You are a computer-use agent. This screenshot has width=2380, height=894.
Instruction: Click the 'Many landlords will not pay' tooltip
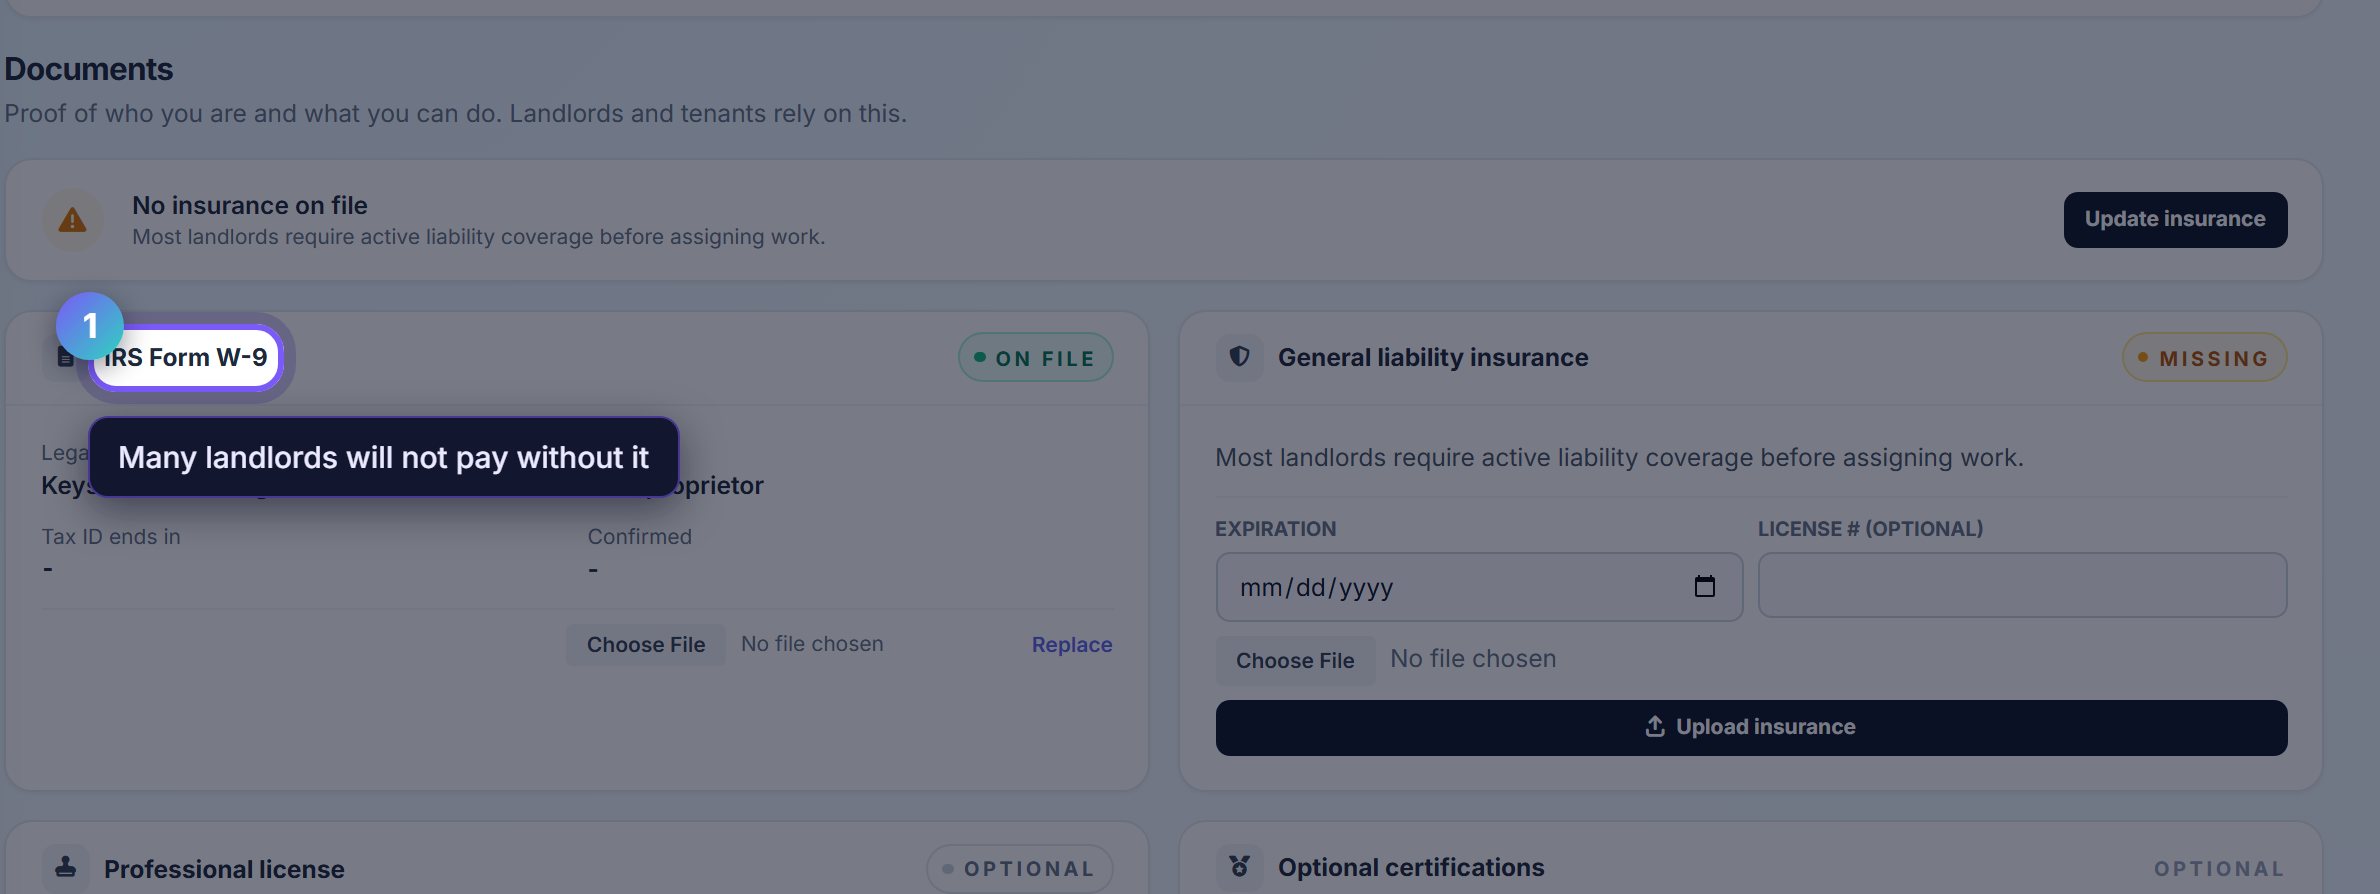tap(384, 457)
